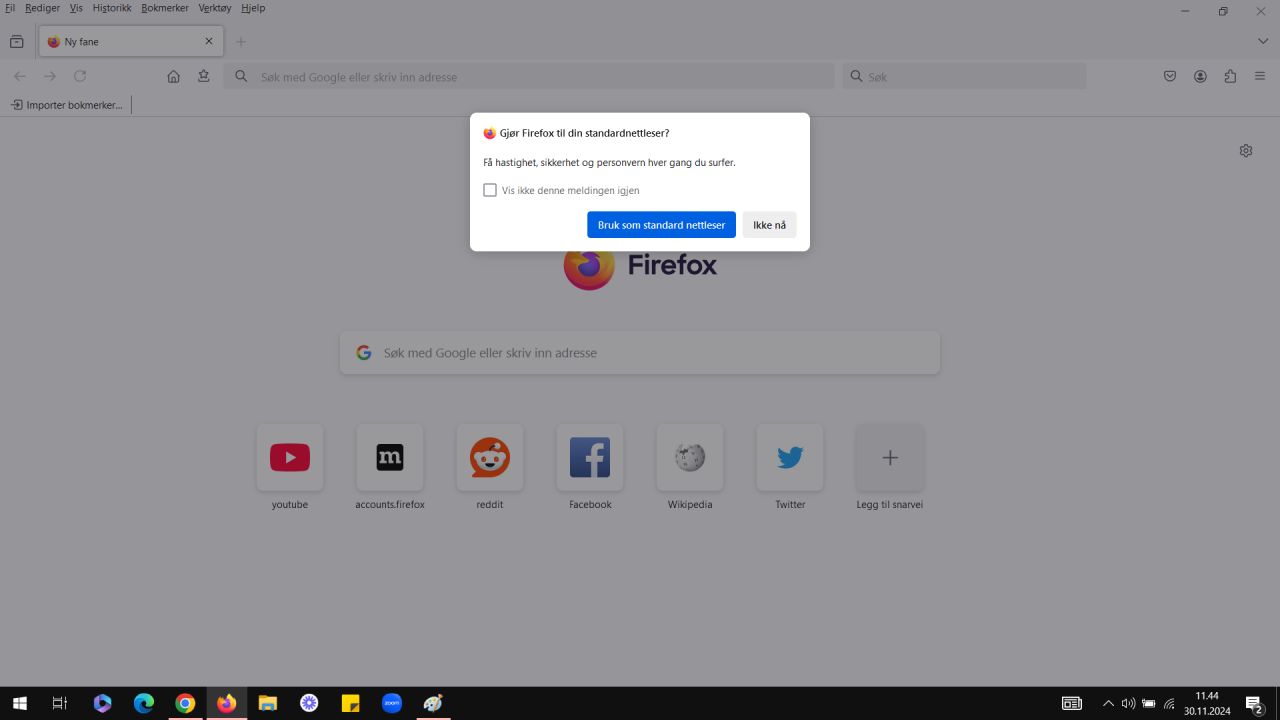
Task: Open the sidebar icon above the toolbar
Action: pos(16,41)
